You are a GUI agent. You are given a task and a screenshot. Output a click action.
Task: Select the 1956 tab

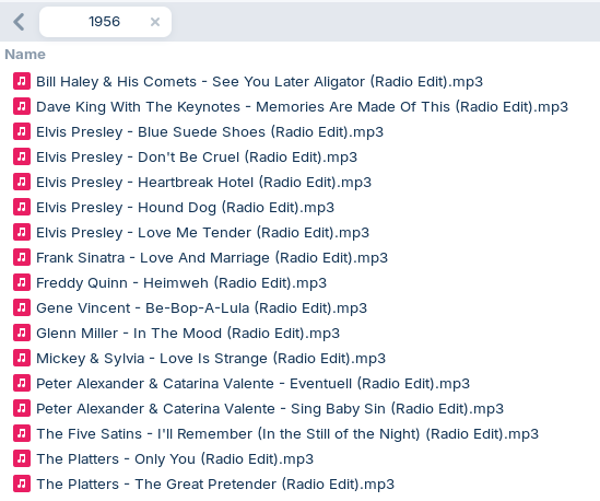(x=104, y=22)
